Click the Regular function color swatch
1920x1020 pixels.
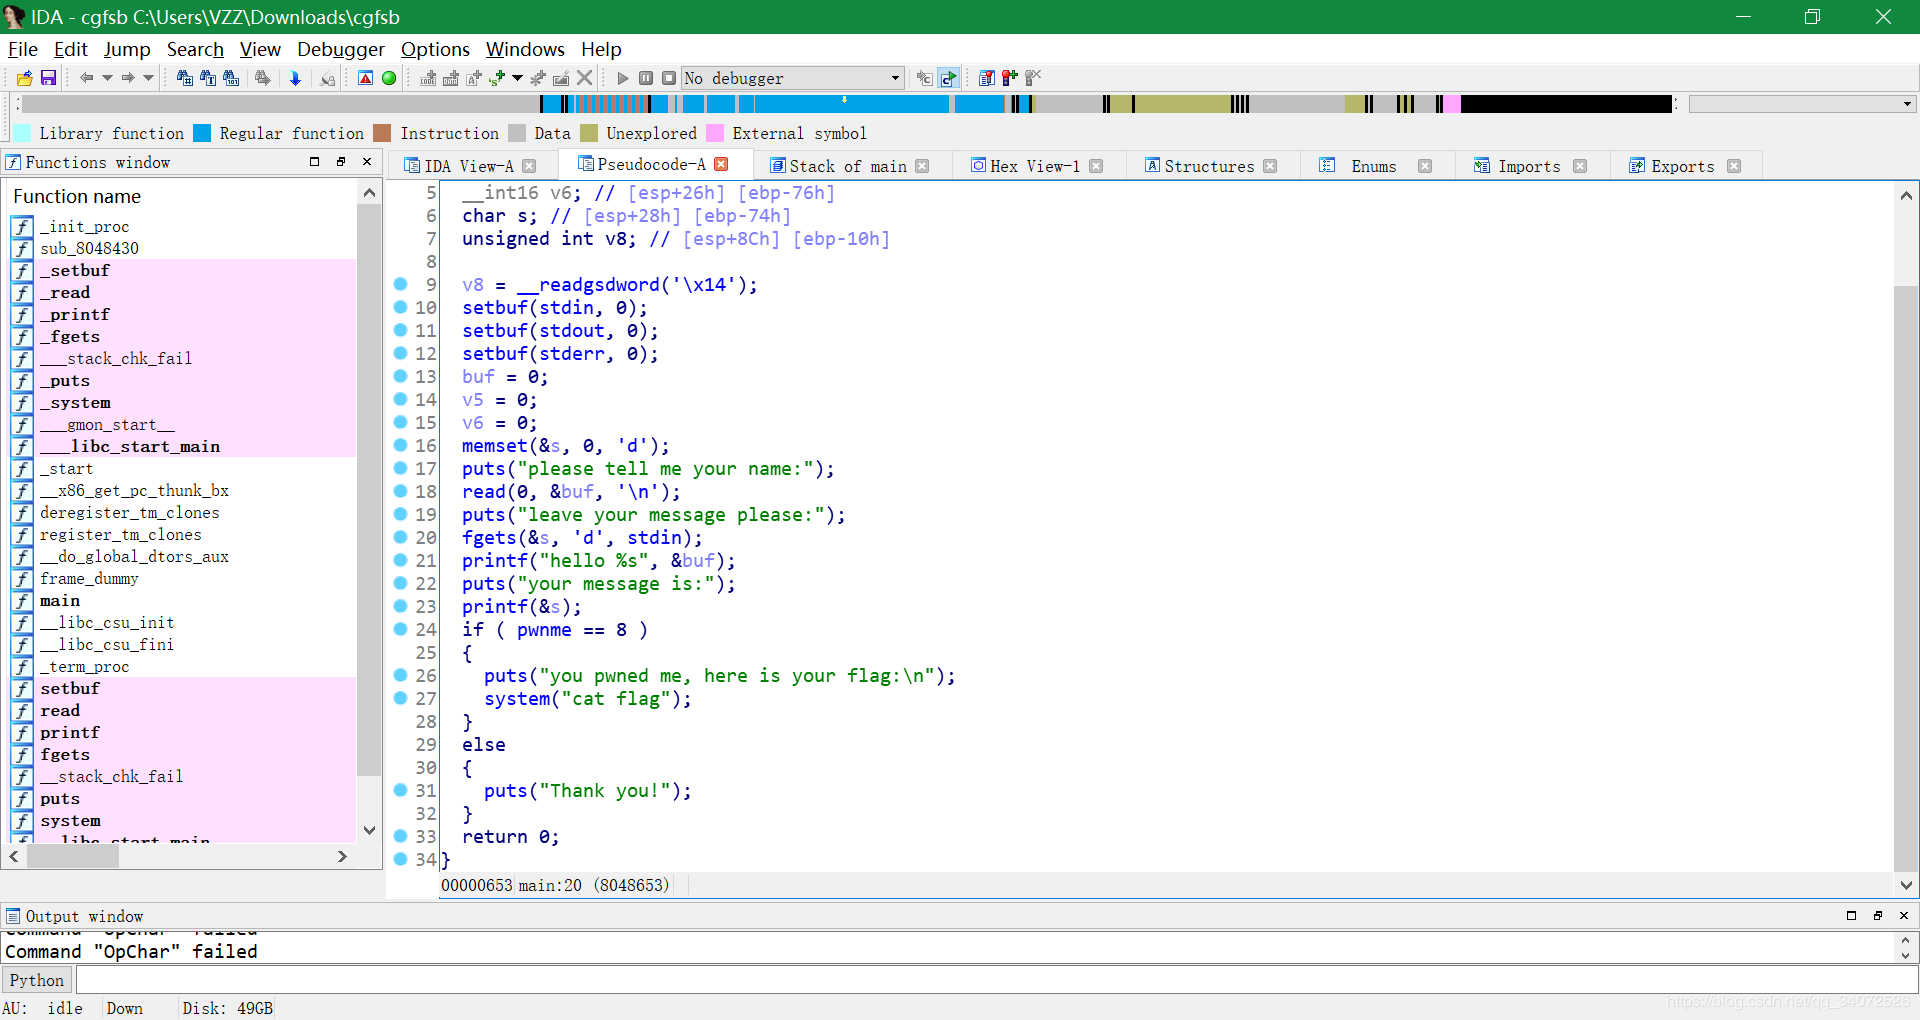[x=202, y=133]
